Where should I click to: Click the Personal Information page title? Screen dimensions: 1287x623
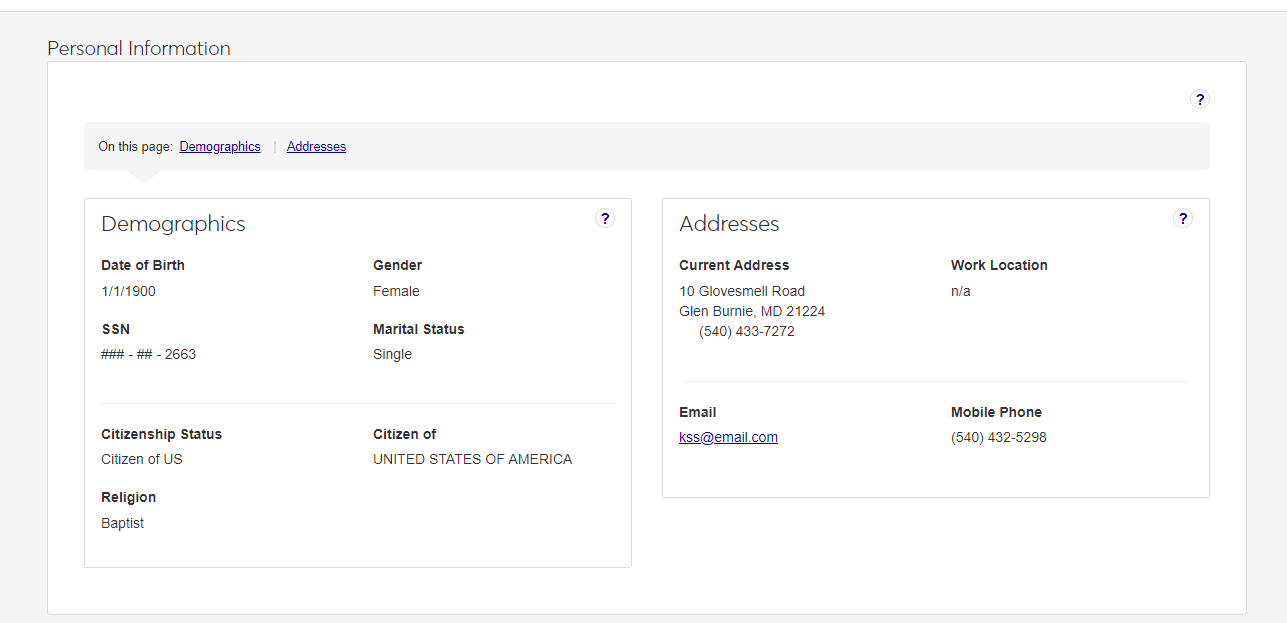139,48
